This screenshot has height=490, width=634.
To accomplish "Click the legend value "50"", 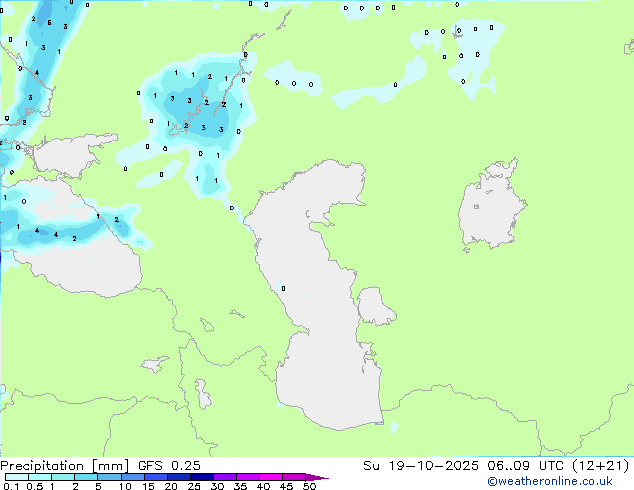I will [309, 486].
